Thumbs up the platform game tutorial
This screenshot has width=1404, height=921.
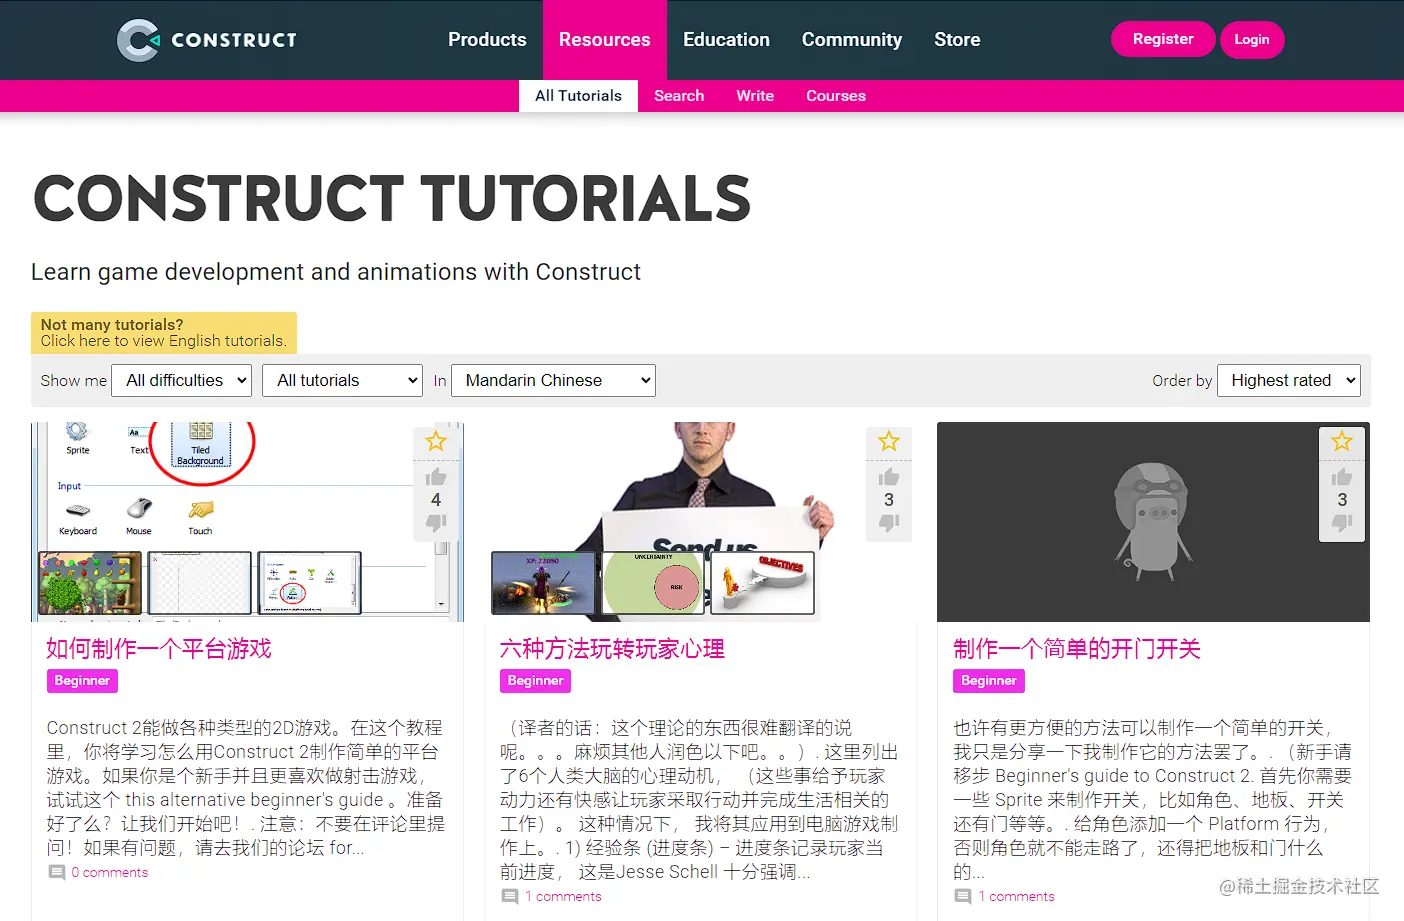click(436, 477)
